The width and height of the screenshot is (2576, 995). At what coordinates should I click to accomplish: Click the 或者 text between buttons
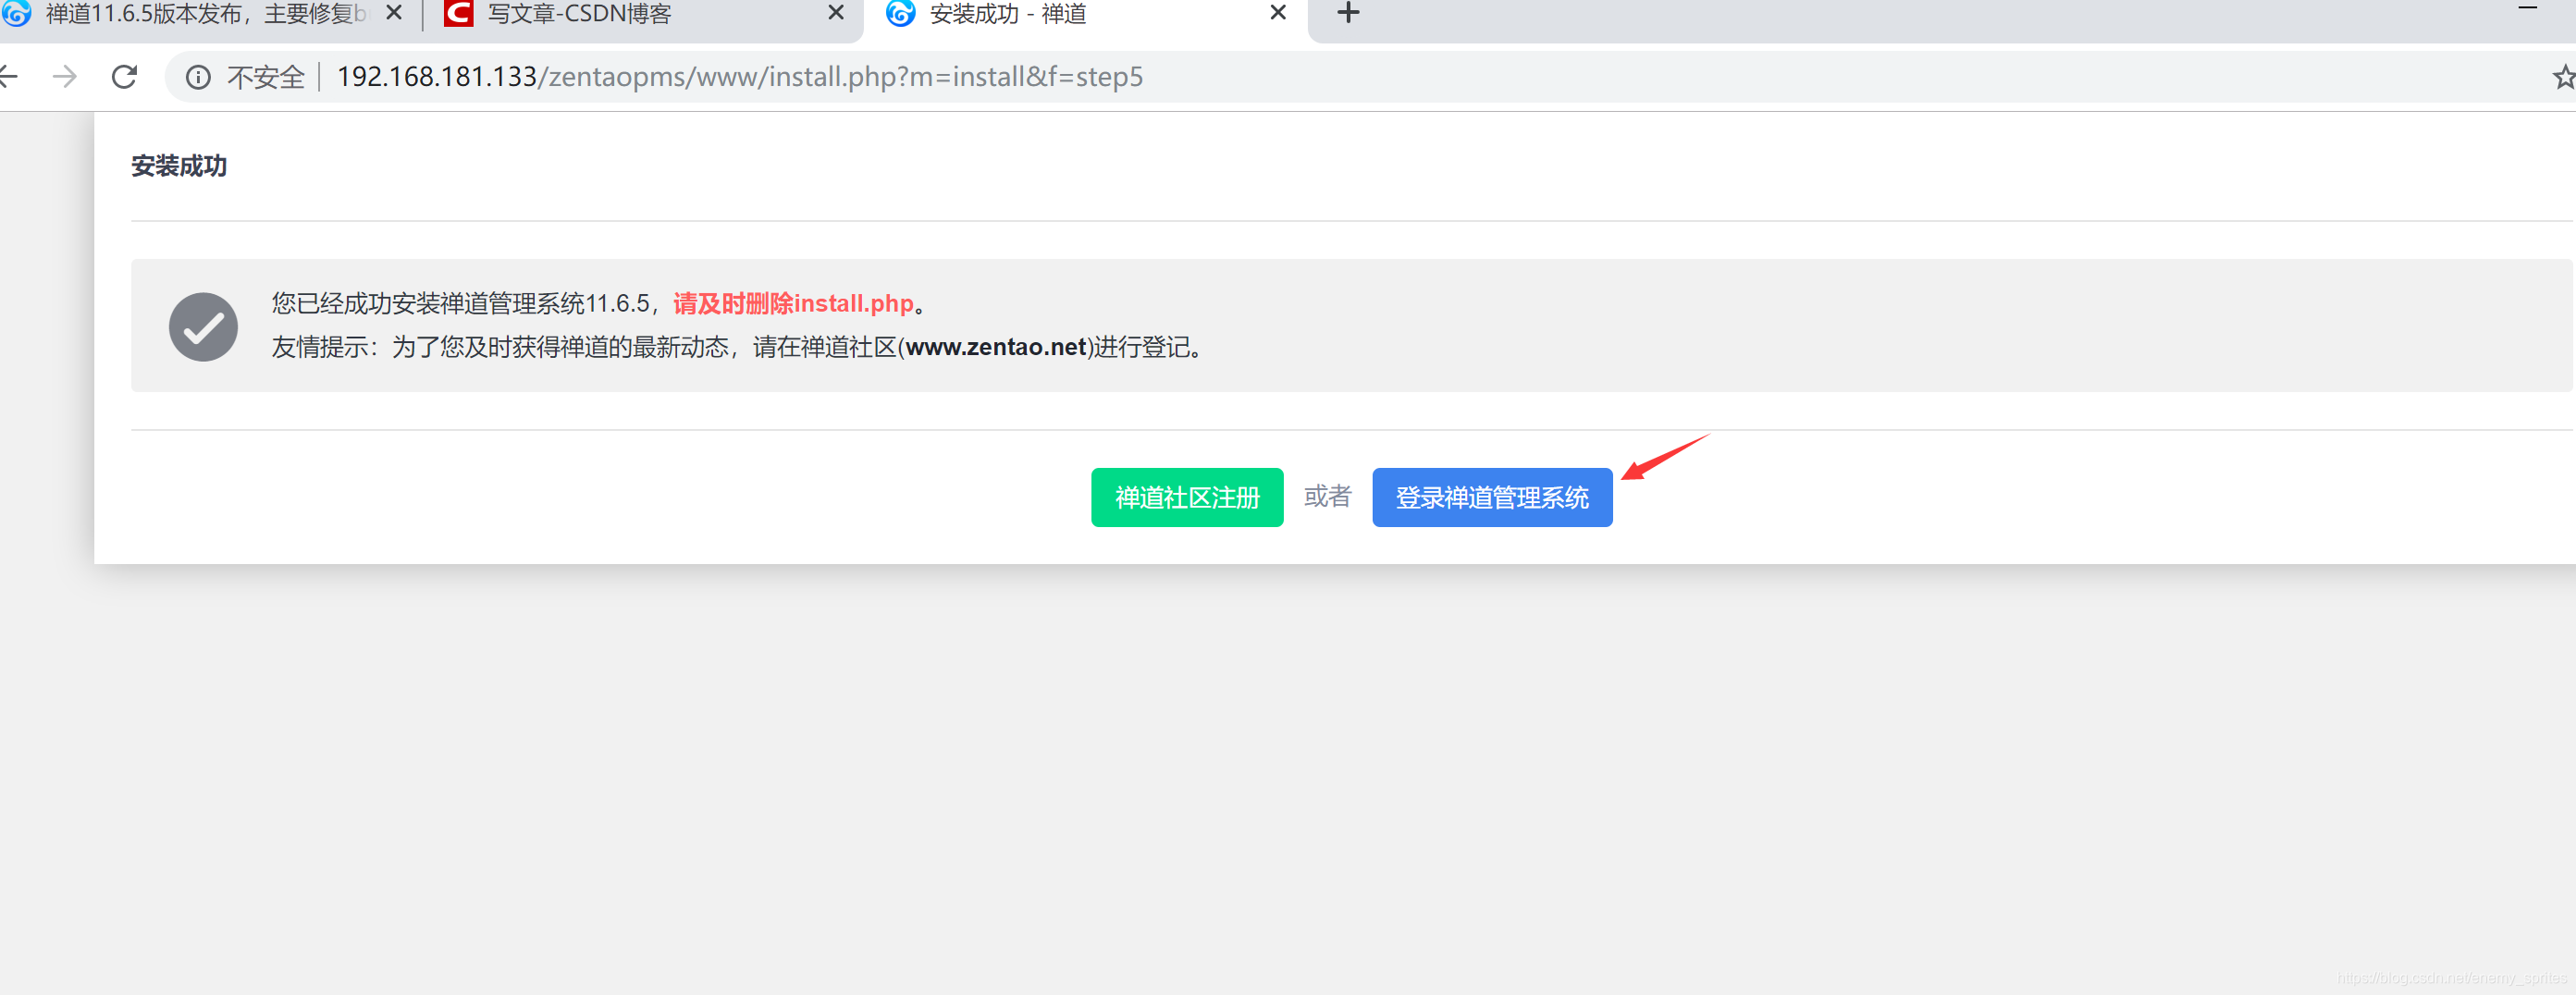coord(1327,496)
